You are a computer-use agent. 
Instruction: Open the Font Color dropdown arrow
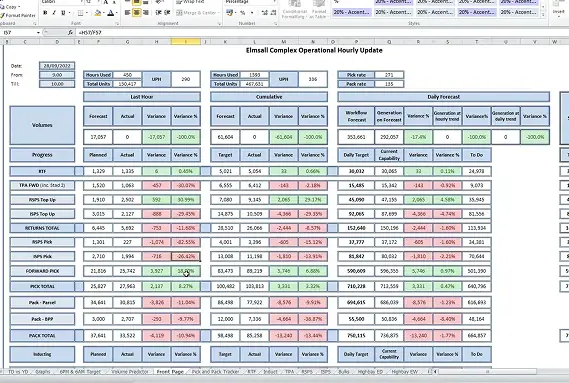(x=117, y=13)
